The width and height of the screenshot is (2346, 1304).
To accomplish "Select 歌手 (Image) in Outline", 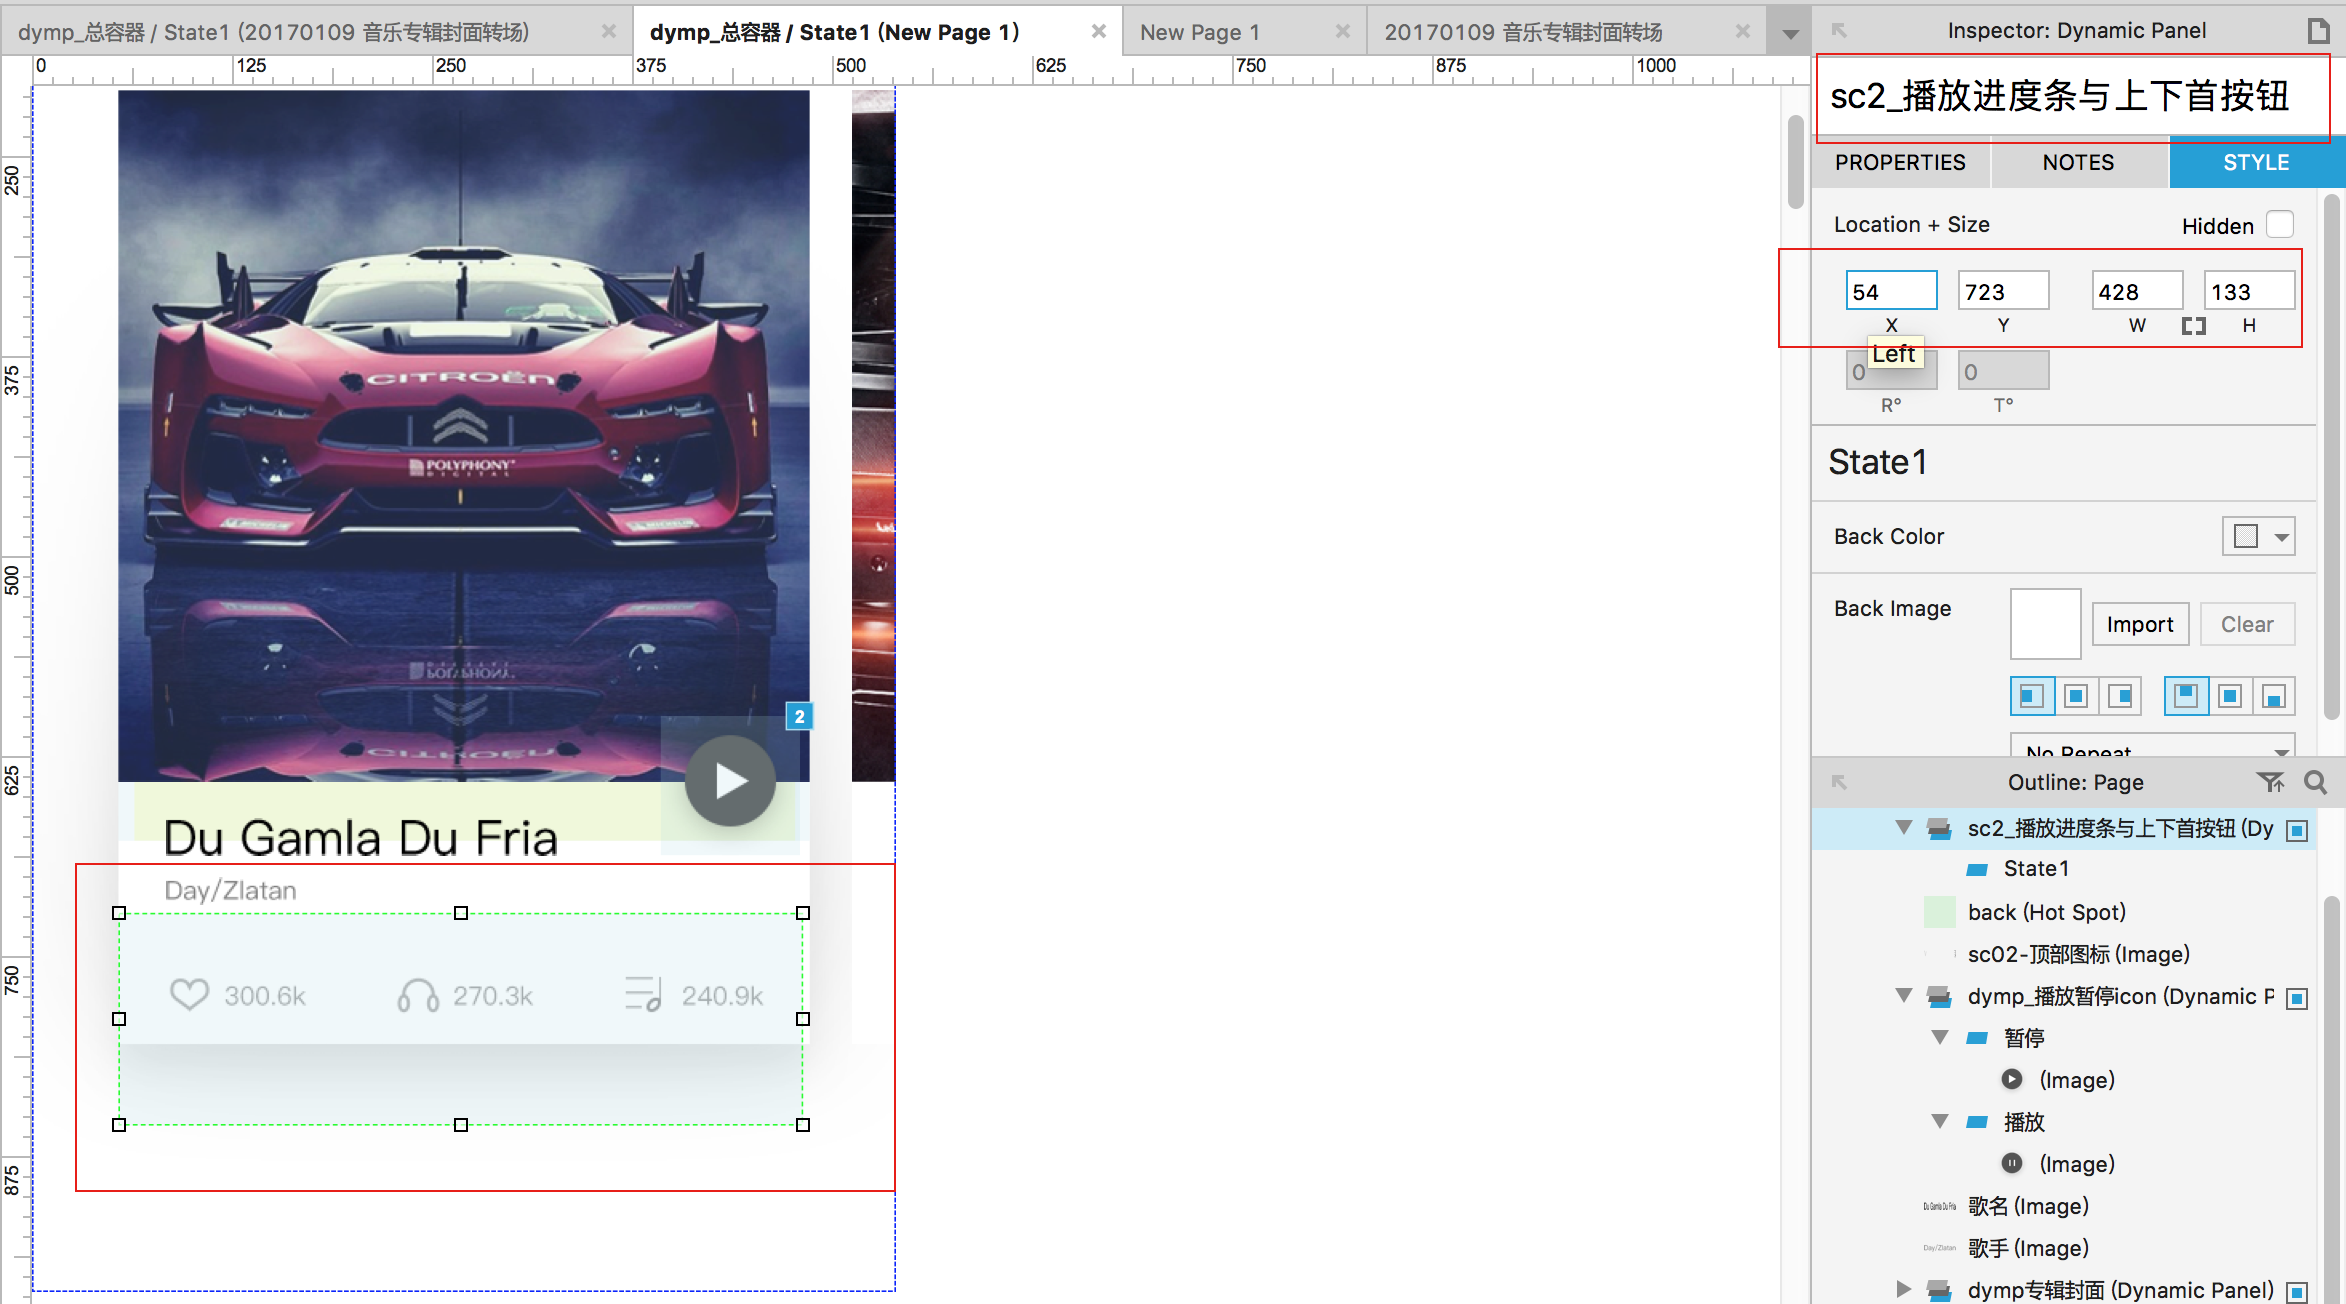I will (2028, 1248).
